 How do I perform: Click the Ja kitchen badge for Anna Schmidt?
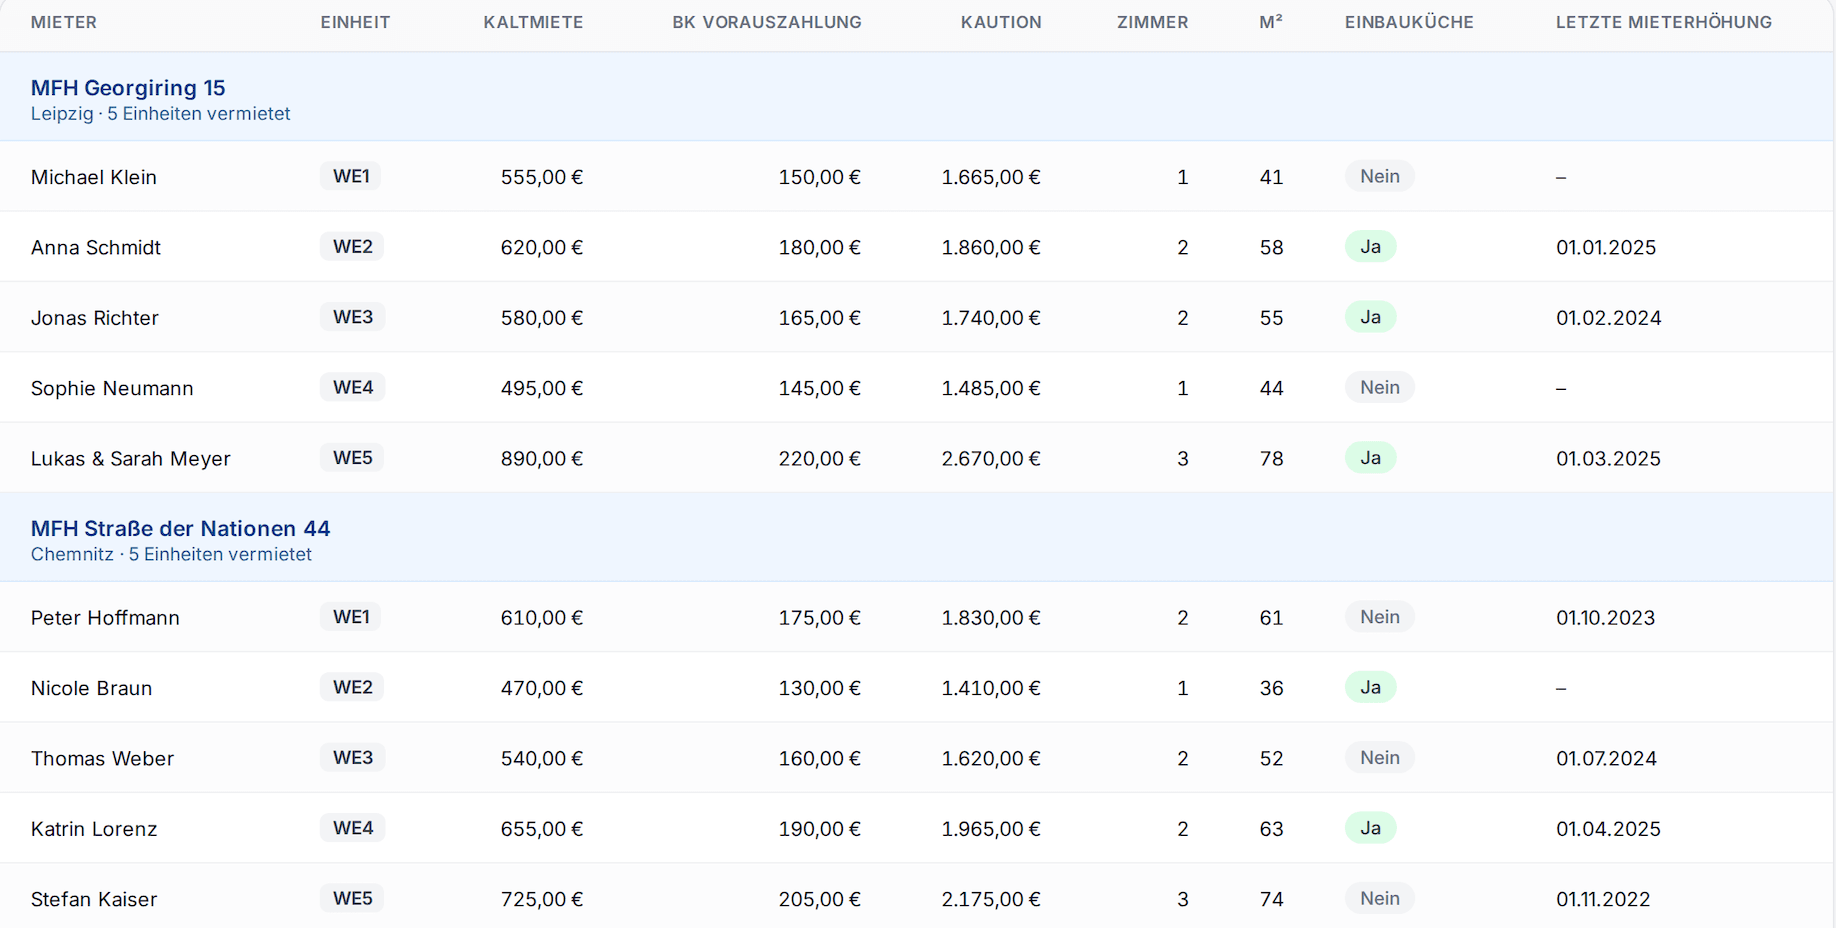click(1371, 246)
